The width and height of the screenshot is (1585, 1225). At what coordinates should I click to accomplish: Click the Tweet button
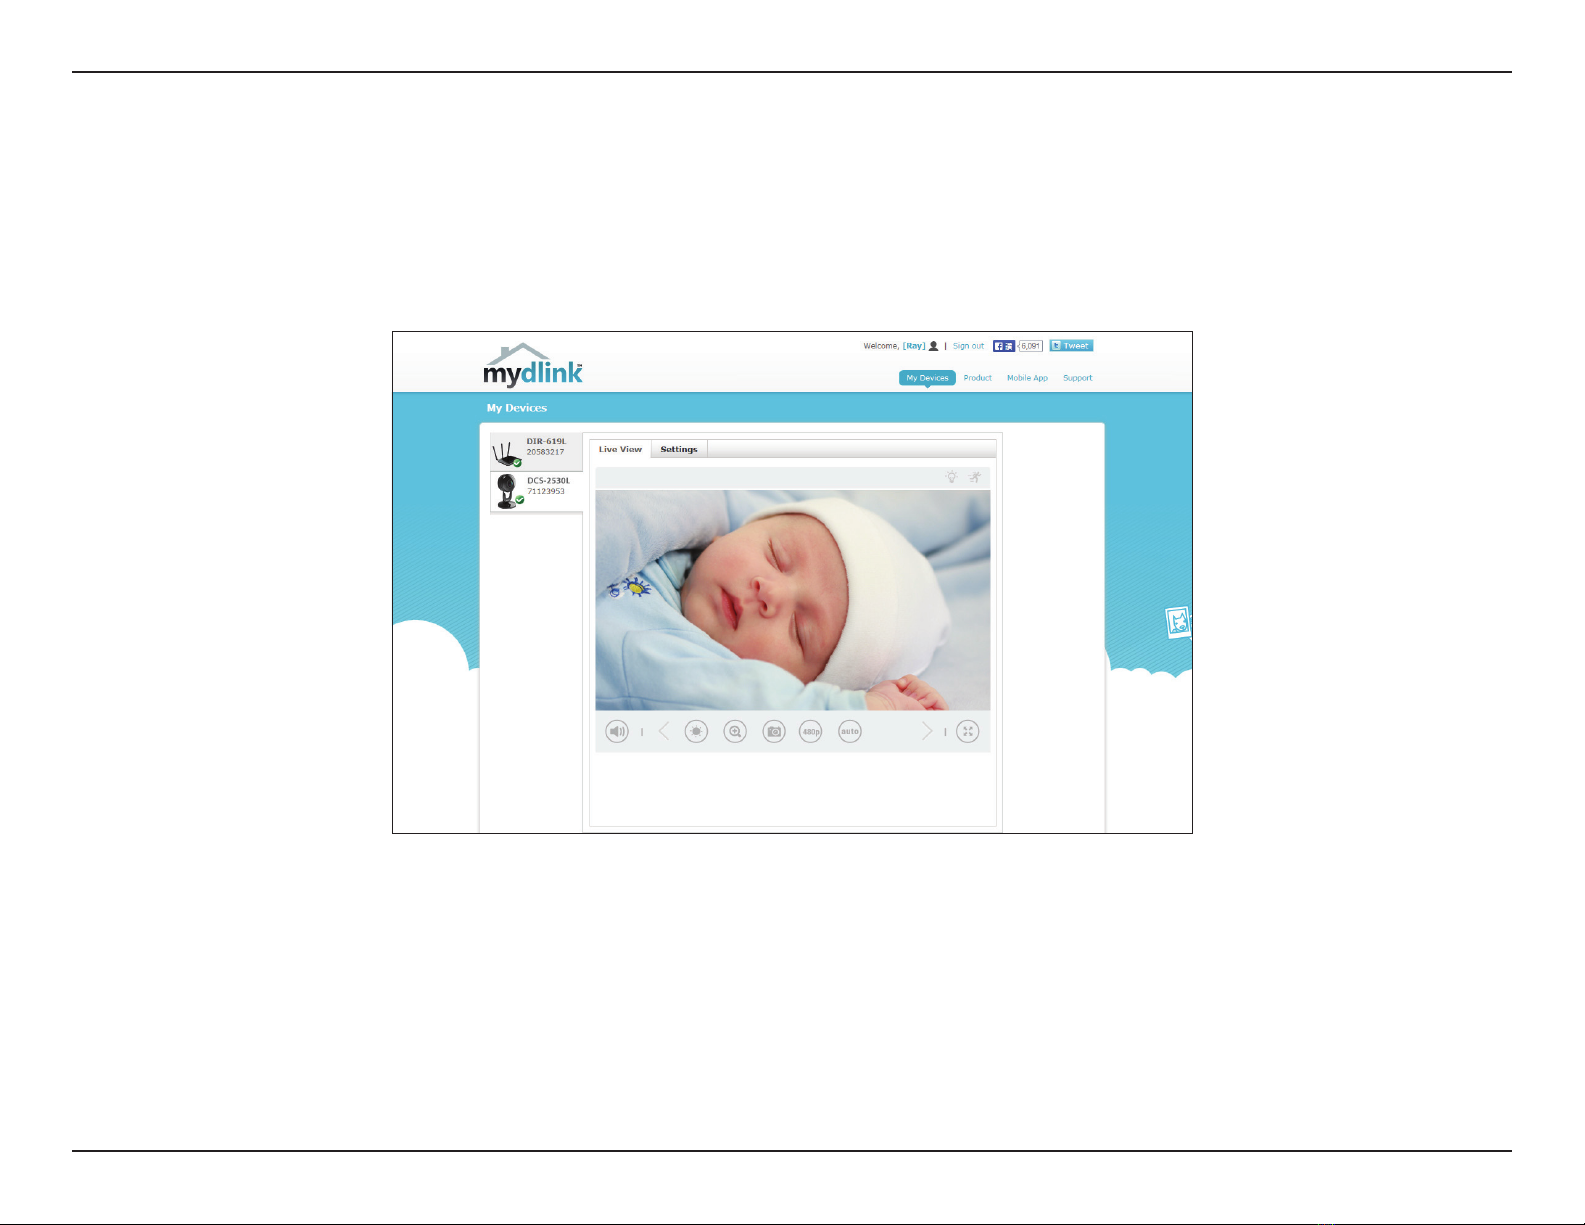coord(1071,346)
